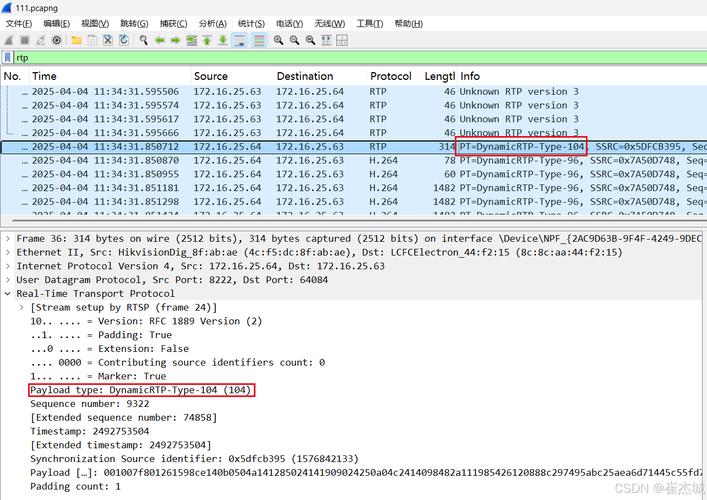Open the 无线(W) menu
Image resolution: width=707 pixels, height=500 pixels.
(x=330, y=23)
